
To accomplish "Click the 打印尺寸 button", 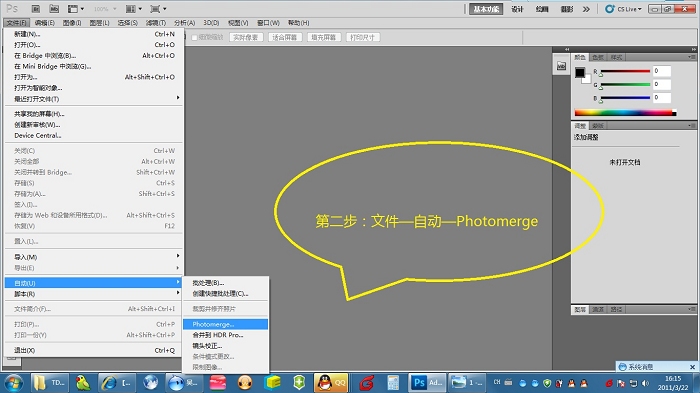I will (x=363, y=38).
